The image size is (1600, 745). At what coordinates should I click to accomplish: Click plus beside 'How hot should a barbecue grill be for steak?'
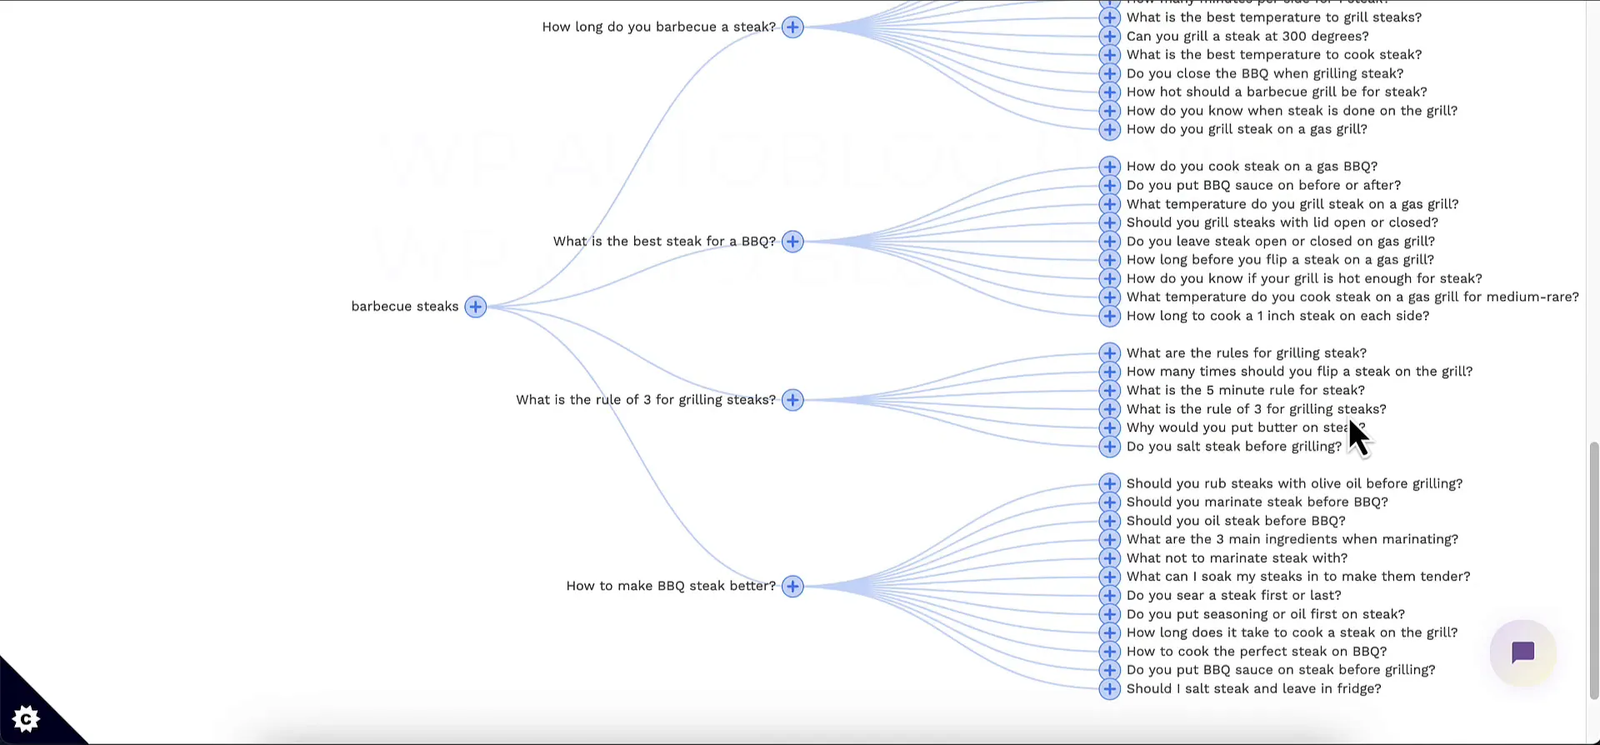(1109, 92)
